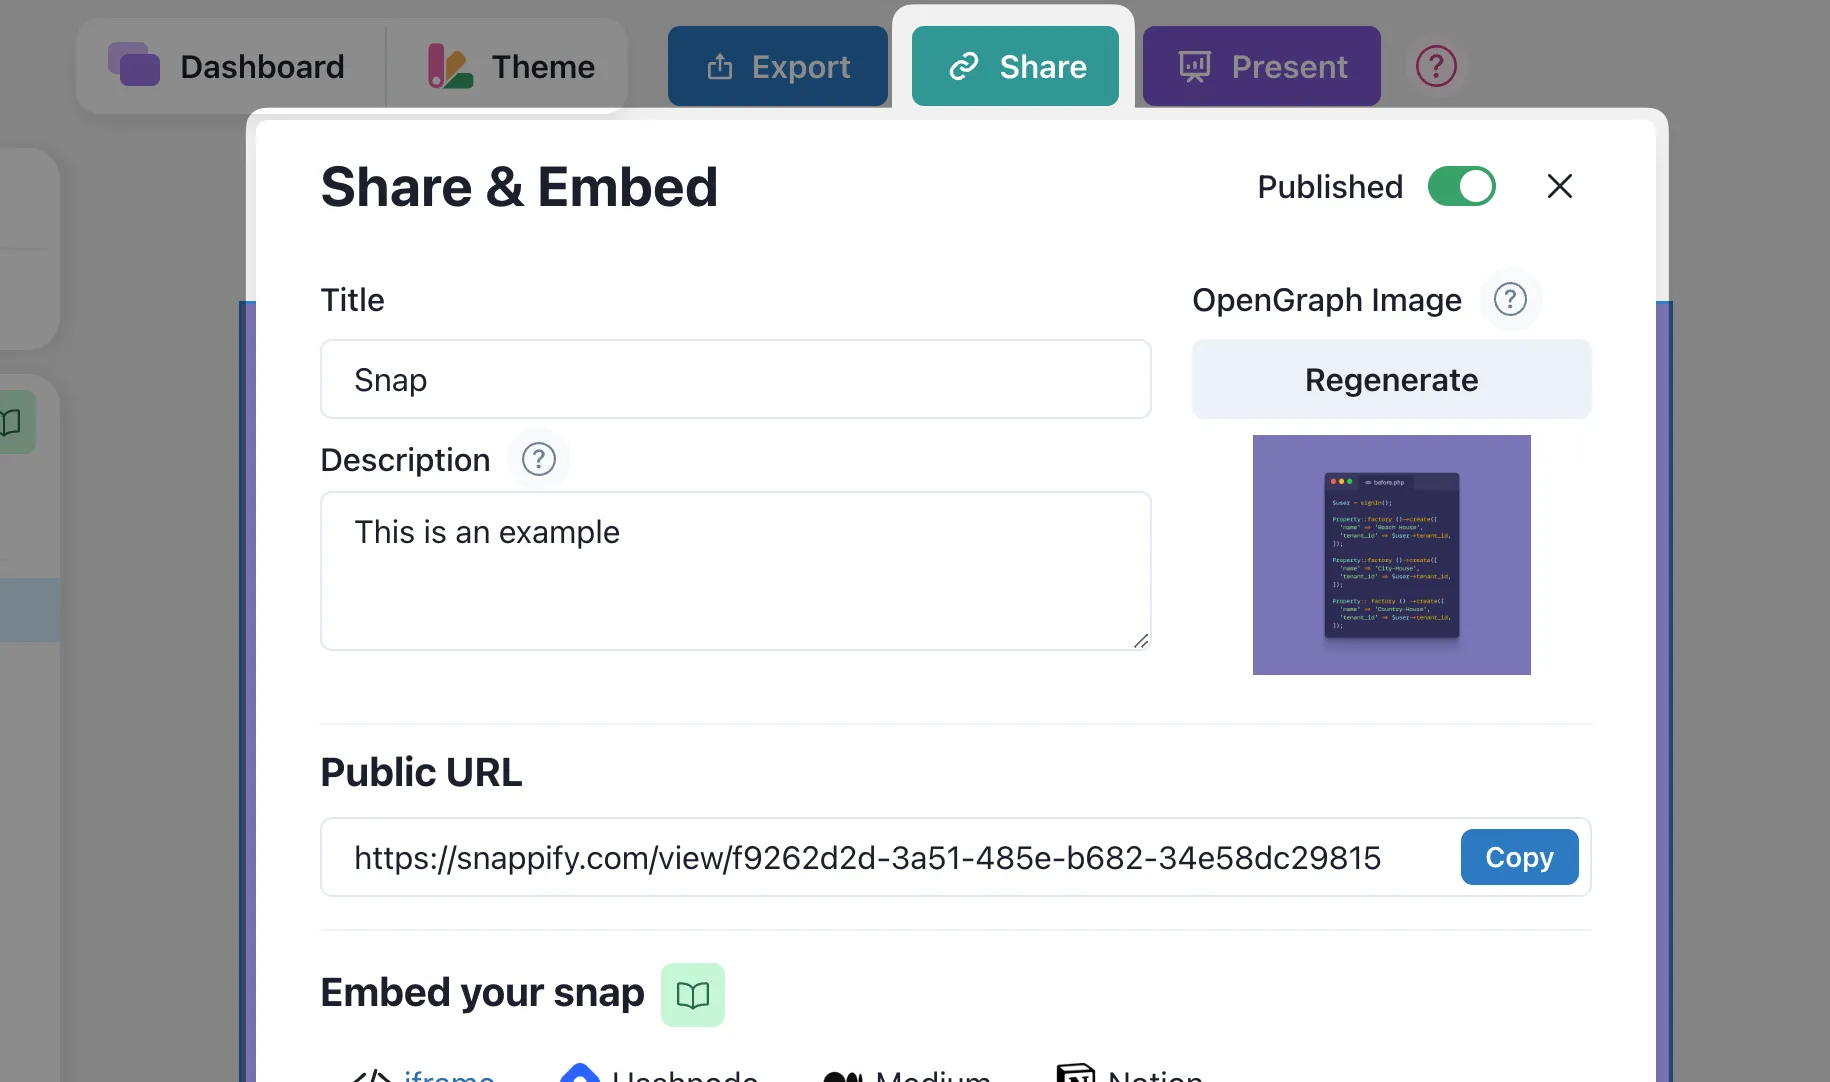
Task: Click the Present button
Action: (x=1262, y=66)
